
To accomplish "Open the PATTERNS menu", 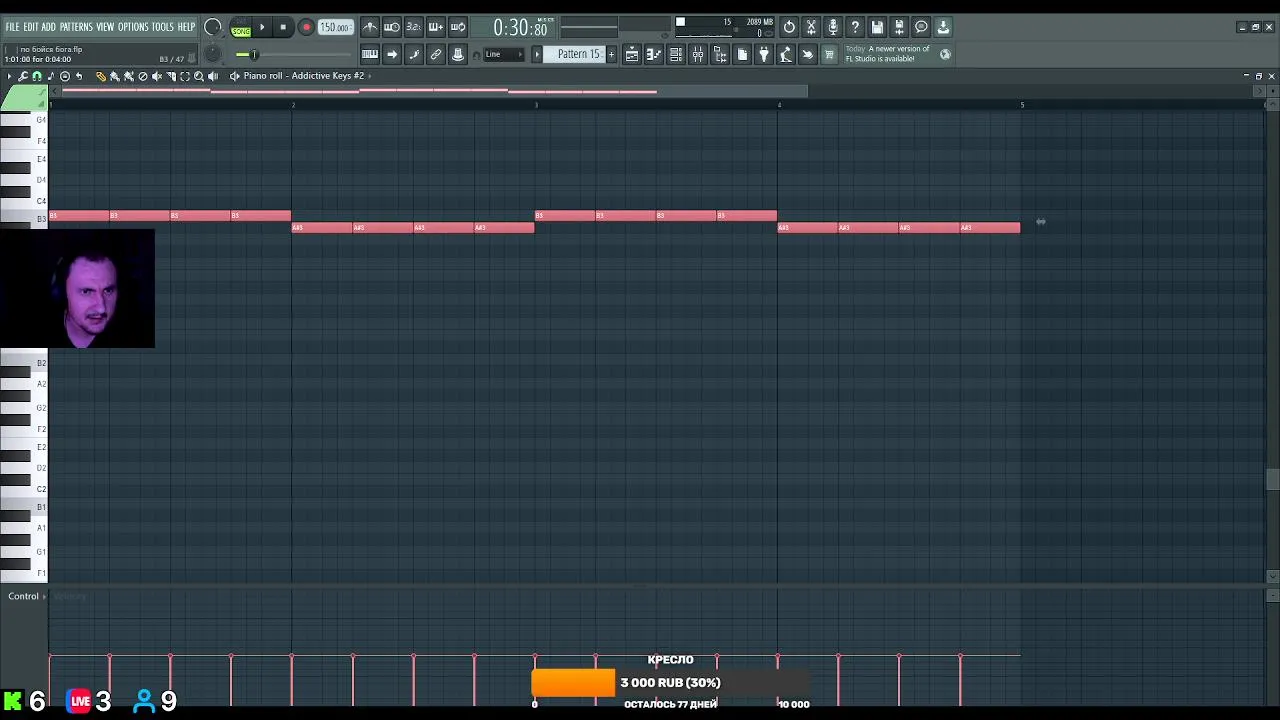I will (76, 27).
